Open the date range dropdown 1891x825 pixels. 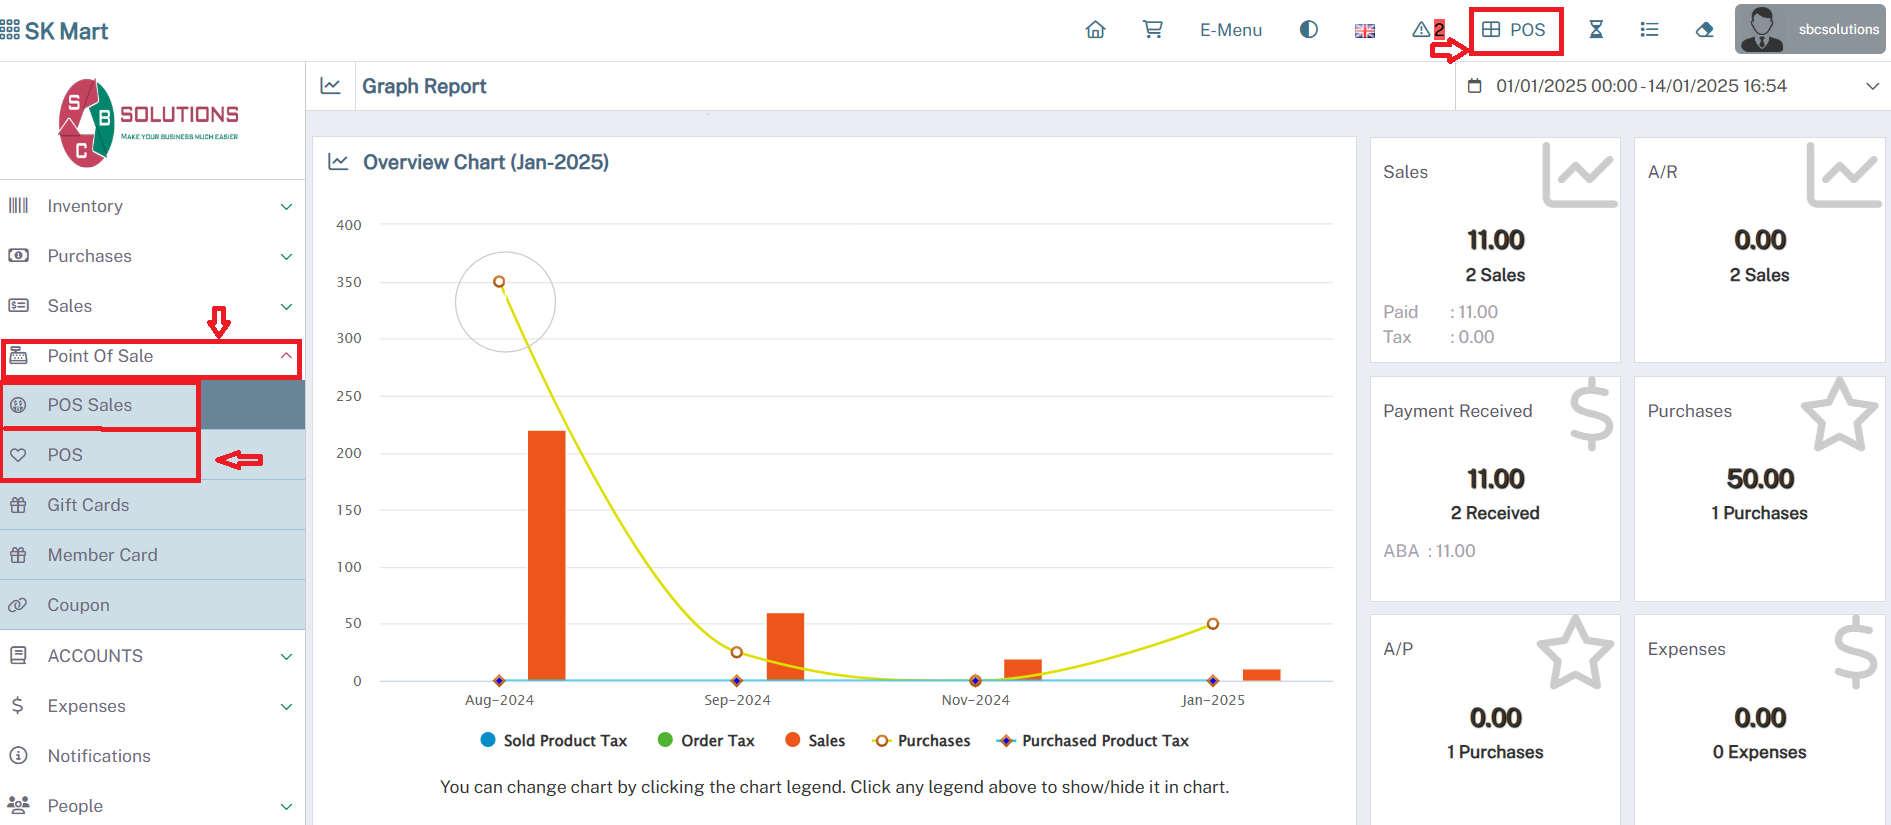(x=1672, y=86)
